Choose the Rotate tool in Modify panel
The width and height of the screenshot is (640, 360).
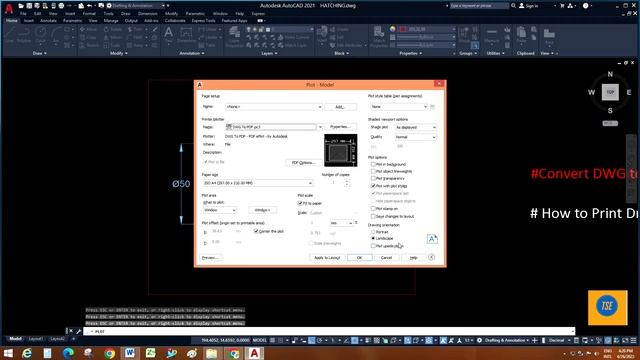tap(113, 29)
